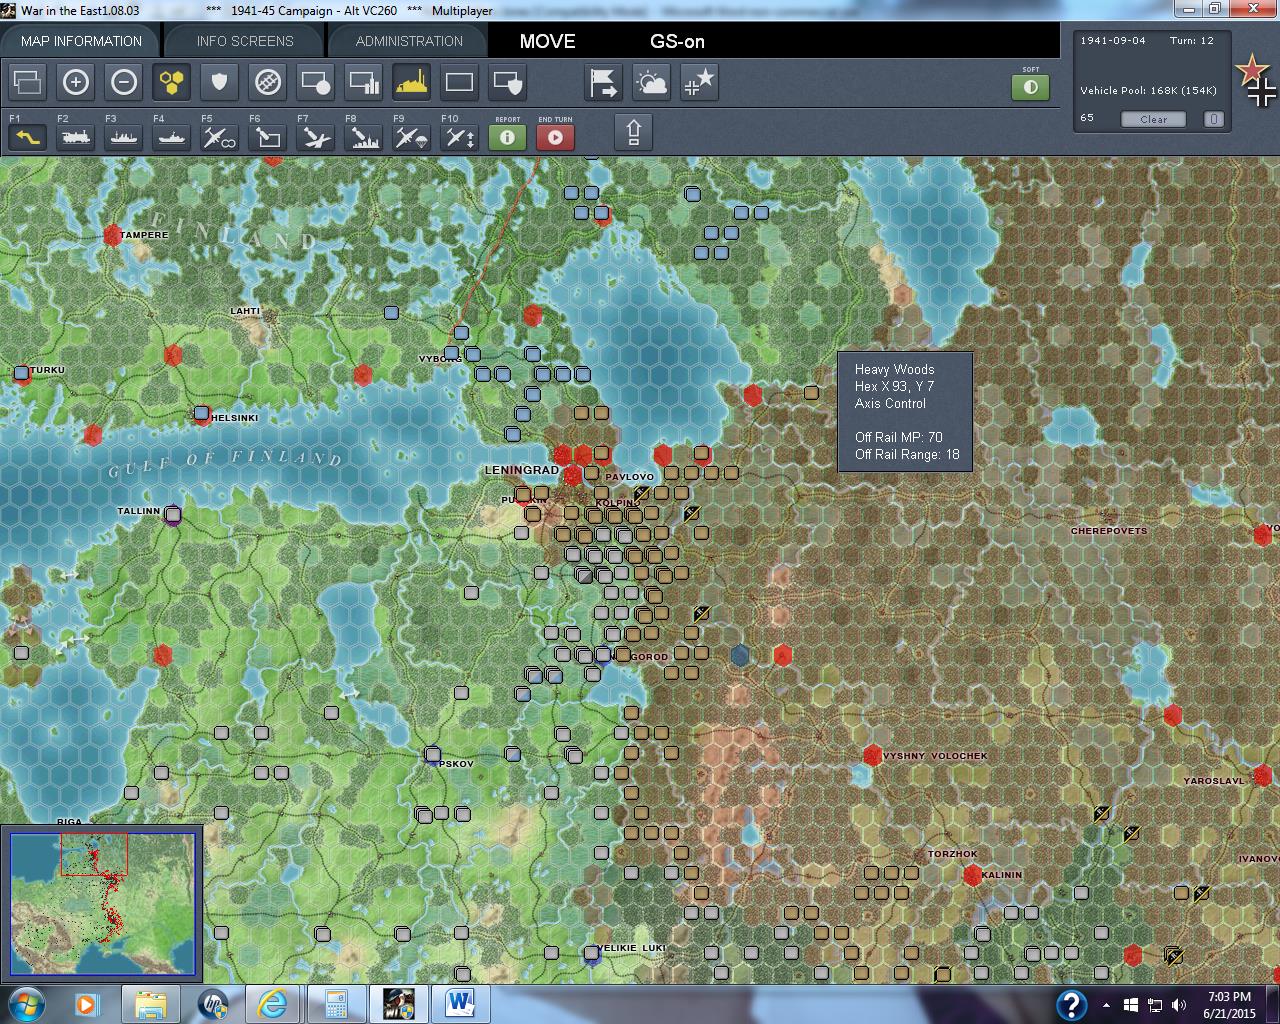Open Internet Explorer from taskbar
The image size is (1280, 1024).
pyautogui.click(x=274, y=1003)
